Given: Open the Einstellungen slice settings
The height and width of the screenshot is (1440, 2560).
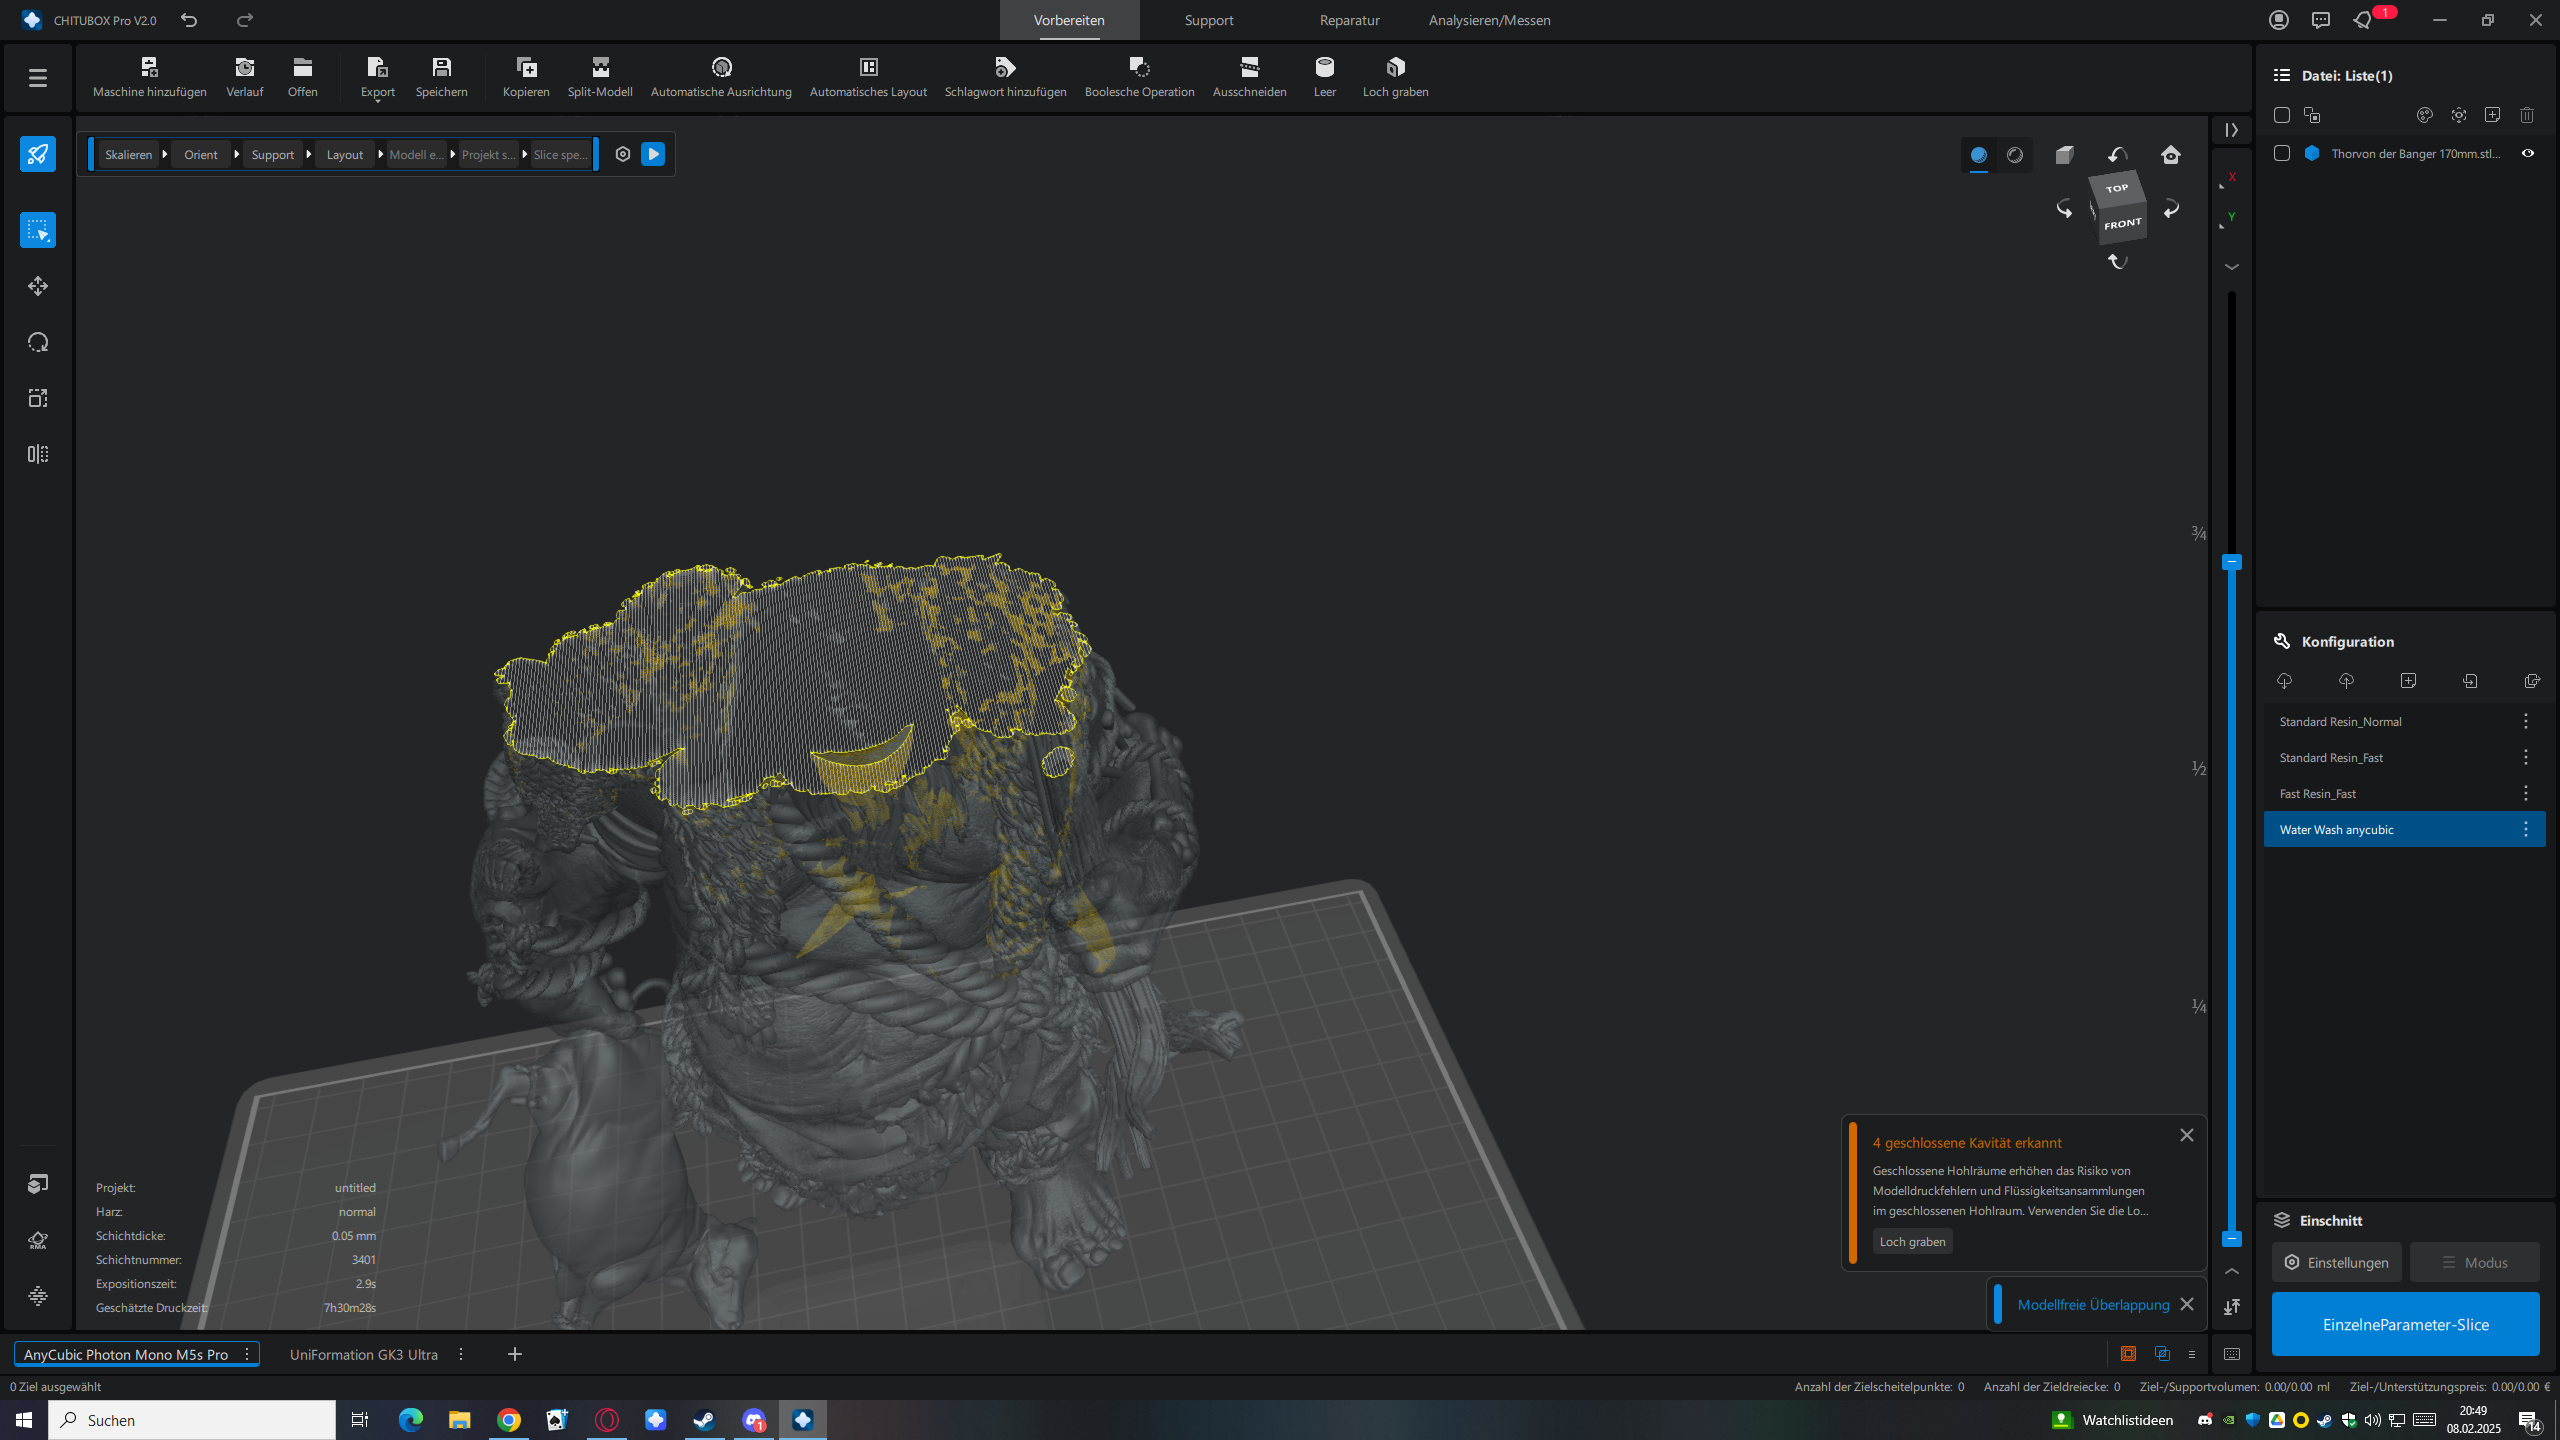Looking at the screenshot, I should [x=2337, y=1262].
